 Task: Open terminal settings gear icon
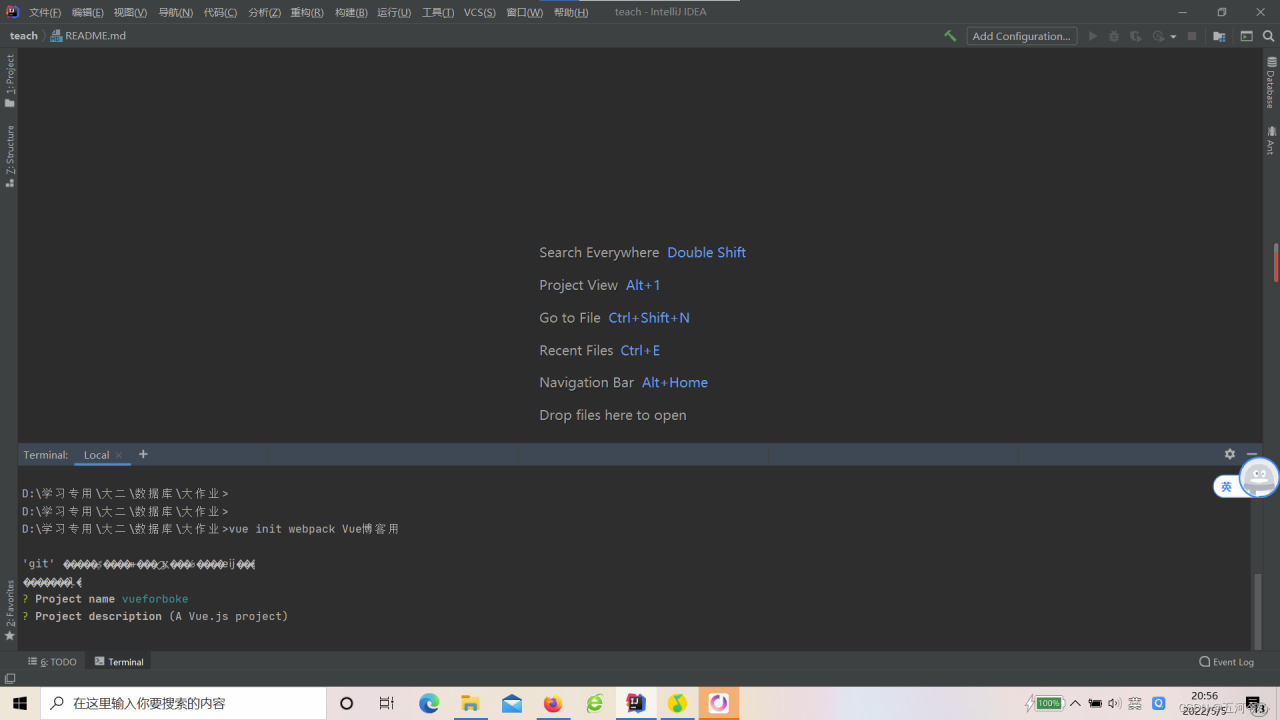[1230, 454]
